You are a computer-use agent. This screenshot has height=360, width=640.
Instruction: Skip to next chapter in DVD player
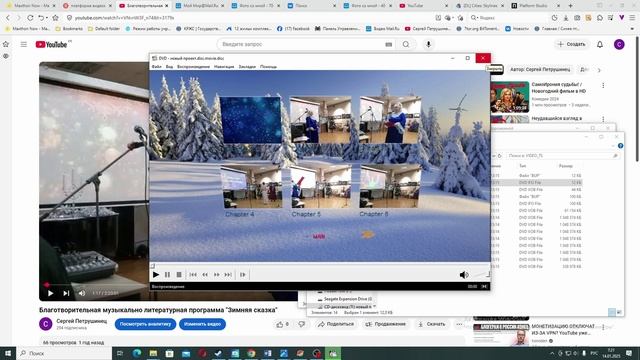228,275
